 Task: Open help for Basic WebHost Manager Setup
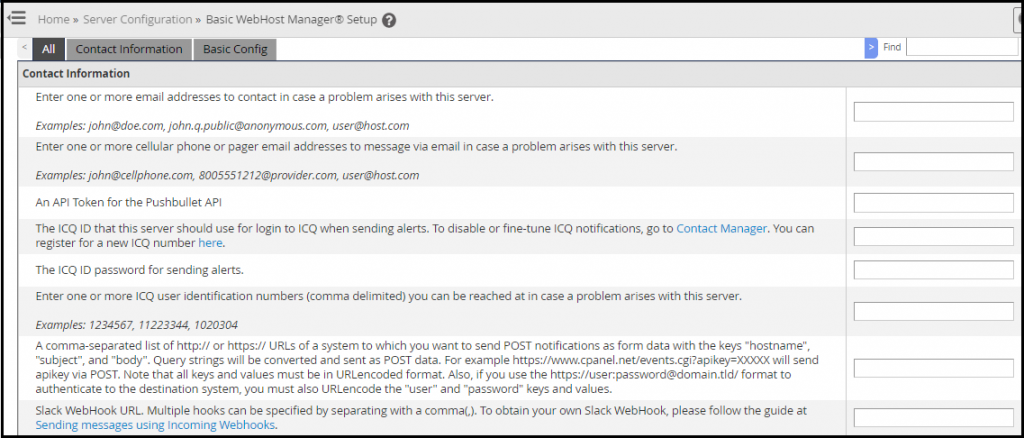(389, 20)
